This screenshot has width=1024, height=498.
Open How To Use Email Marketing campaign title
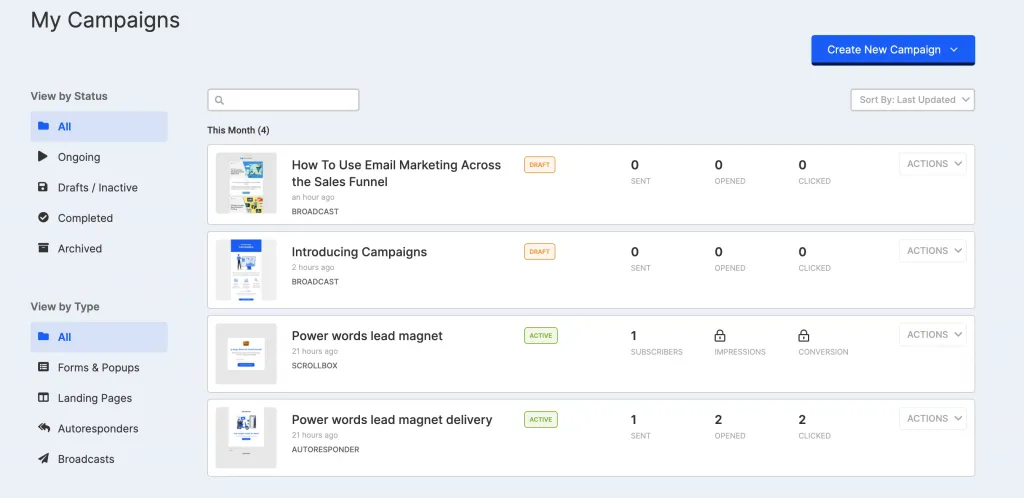click(396, 174)
